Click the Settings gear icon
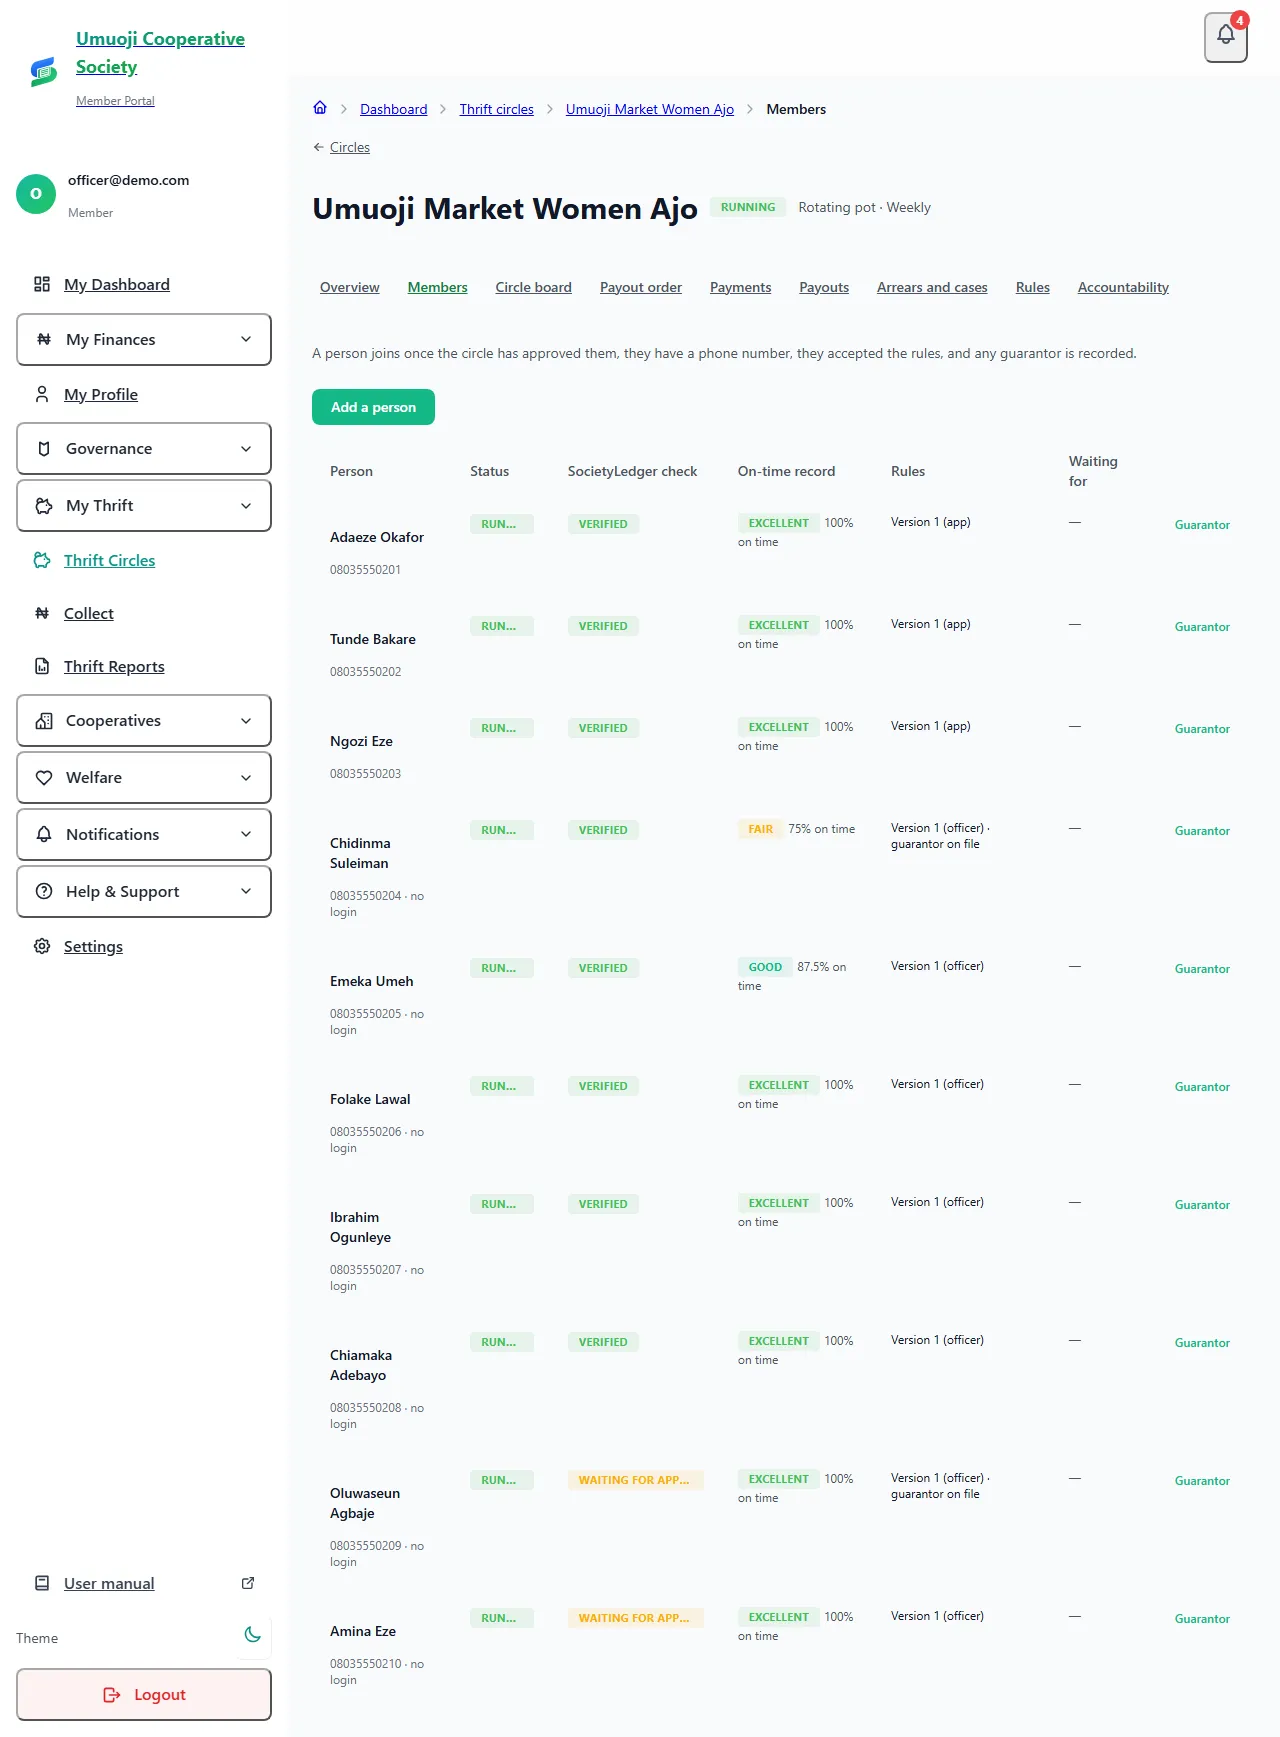Screen dimensions: 1280x1737 click(x=42, y=946)
